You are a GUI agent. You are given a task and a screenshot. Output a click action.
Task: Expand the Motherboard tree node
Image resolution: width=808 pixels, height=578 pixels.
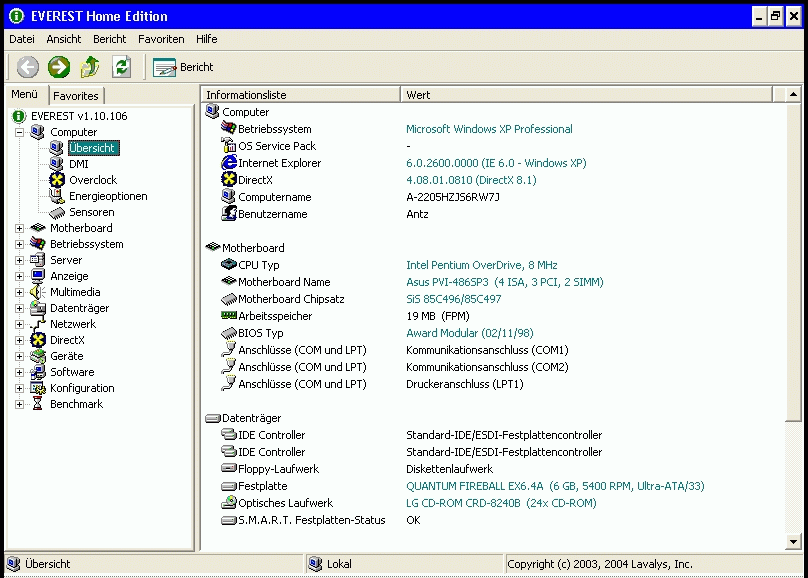pos(19,228)
